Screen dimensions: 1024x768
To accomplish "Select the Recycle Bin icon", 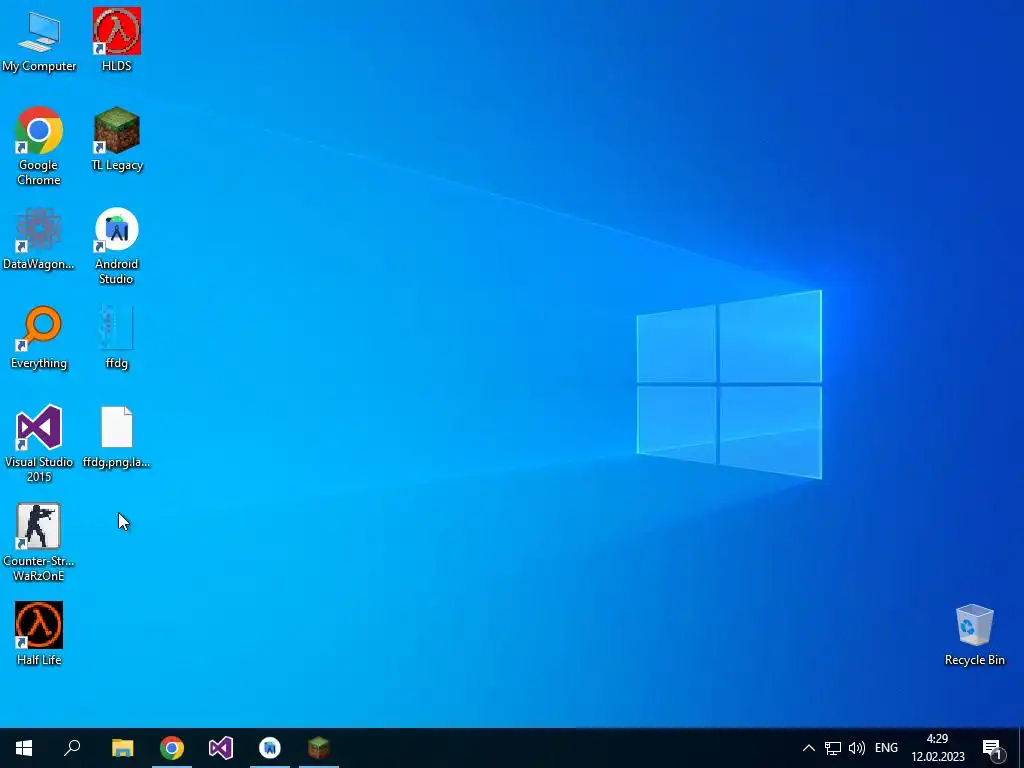I will coord(974,625).
